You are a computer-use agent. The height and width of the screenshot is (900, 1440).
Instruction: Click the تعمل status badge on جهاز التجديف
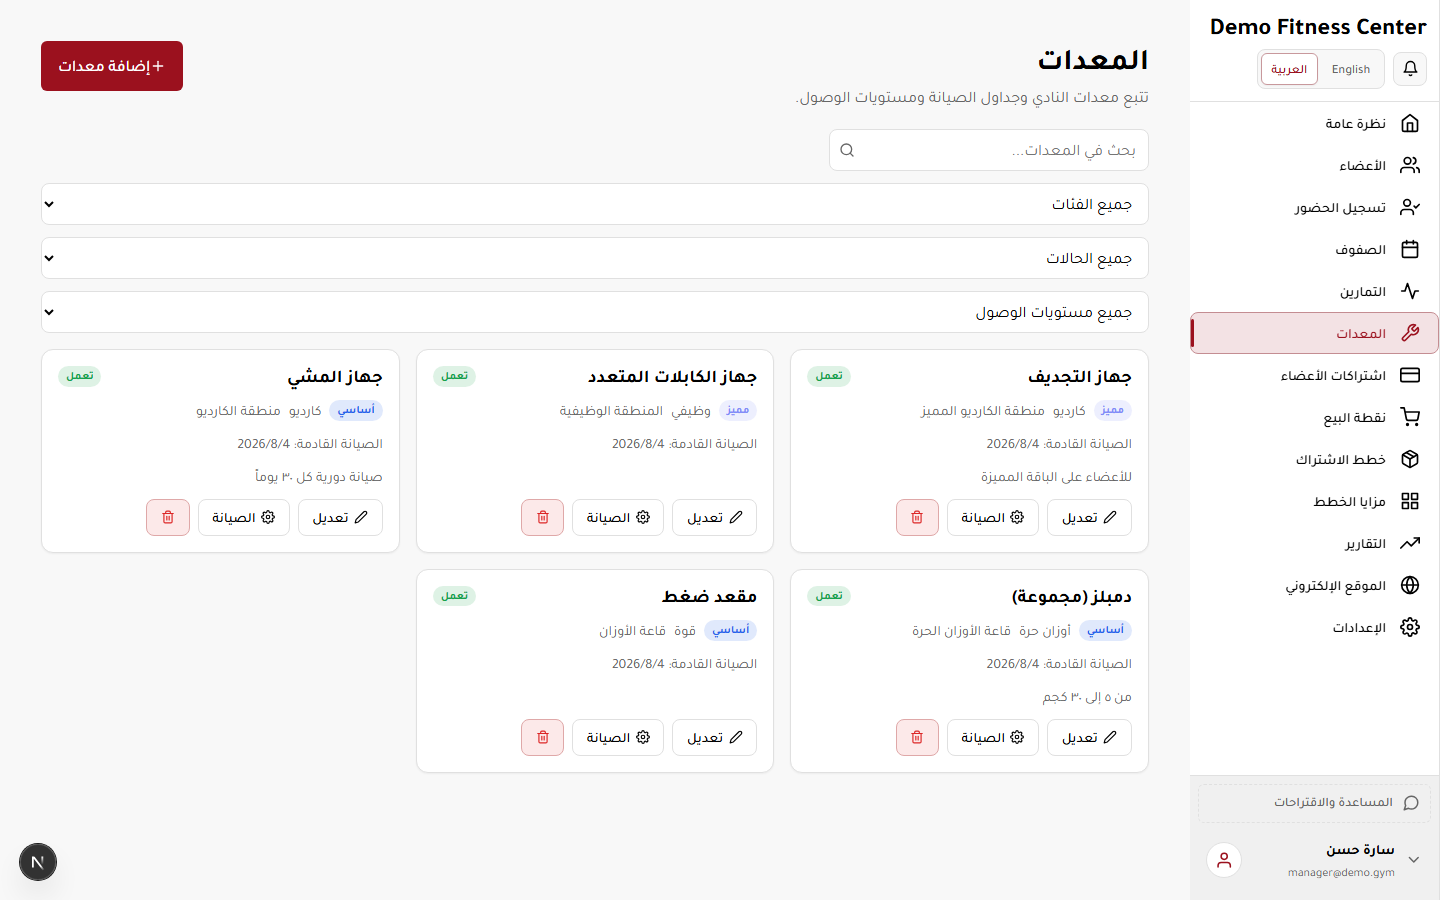[829, 376]
